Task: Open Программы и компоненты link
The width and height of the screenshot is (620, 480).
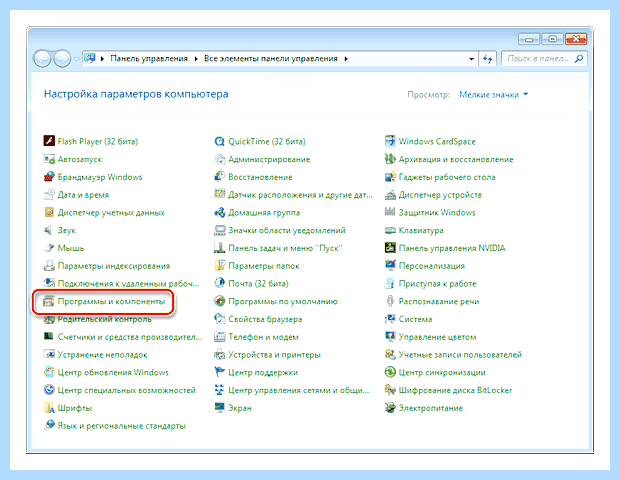Action: coord(112,301)
